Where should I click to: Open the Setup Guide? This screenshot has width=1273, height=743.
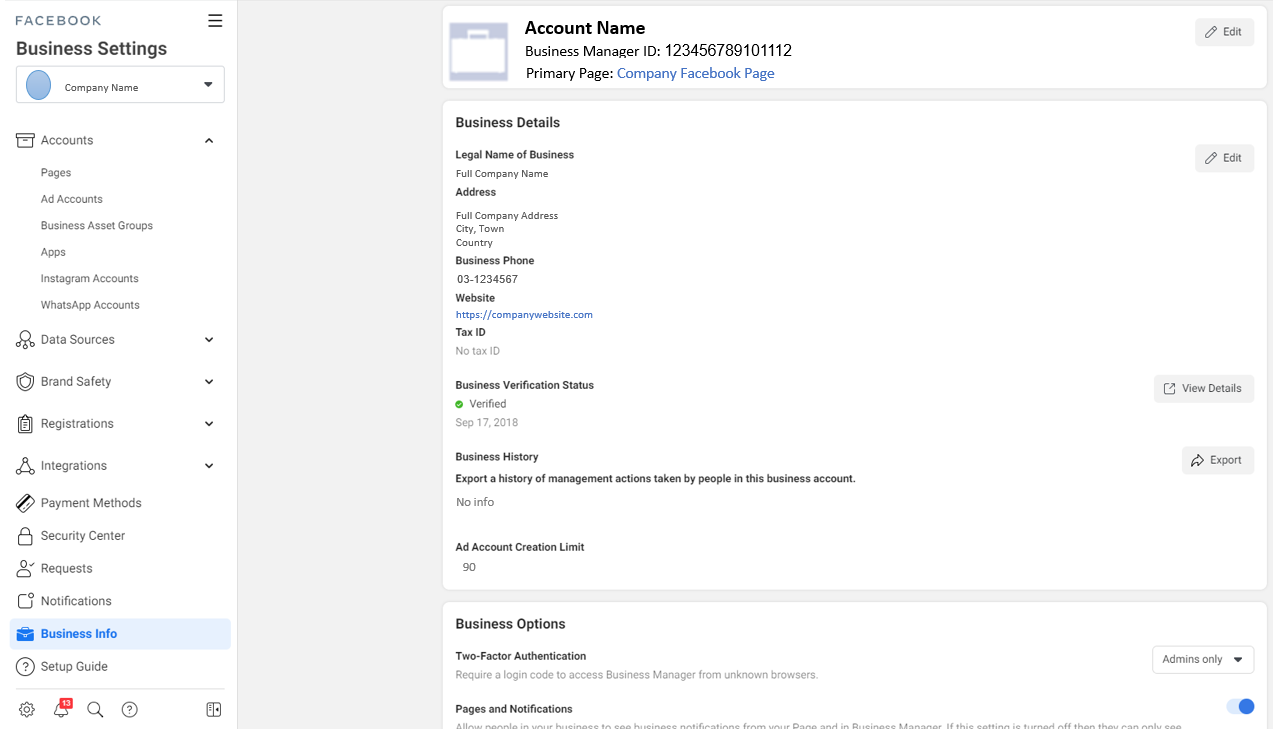pos(74,667)
